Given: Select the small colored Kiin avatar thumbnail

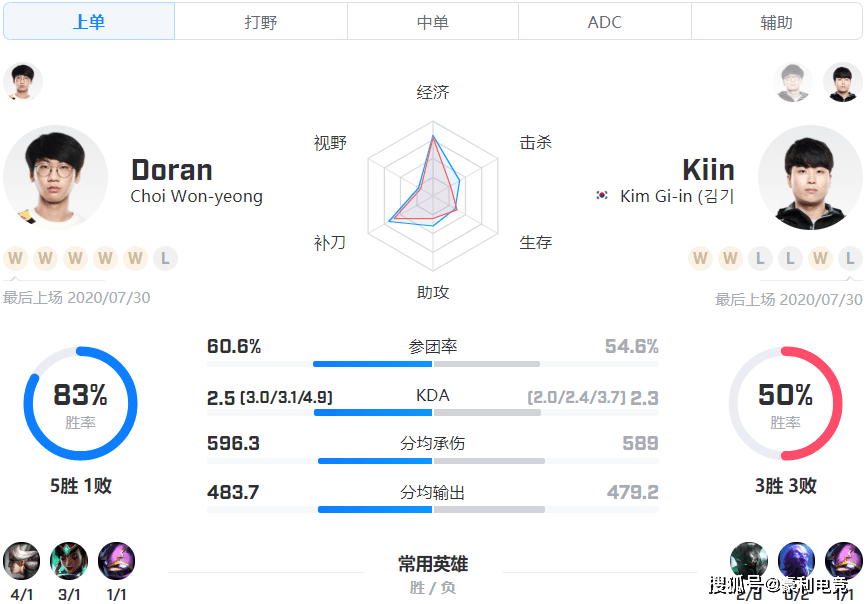Looking at the screenshot, I should [x=843, y=82].
